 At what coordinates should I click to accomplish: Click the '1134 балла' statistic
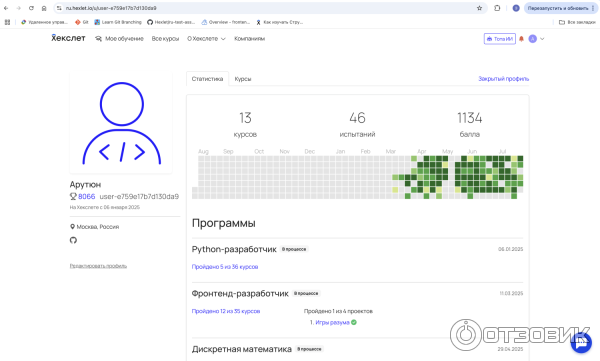click(x=470, y=124)
